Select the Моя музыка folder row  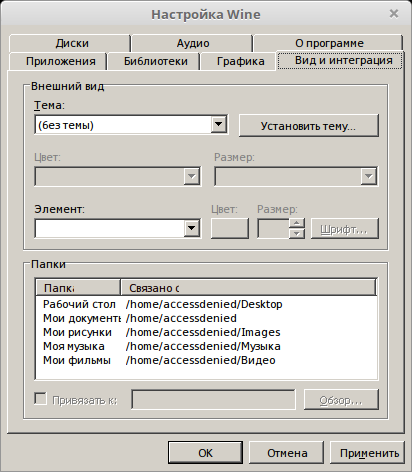pyautogui.click(x=206, y=346)
